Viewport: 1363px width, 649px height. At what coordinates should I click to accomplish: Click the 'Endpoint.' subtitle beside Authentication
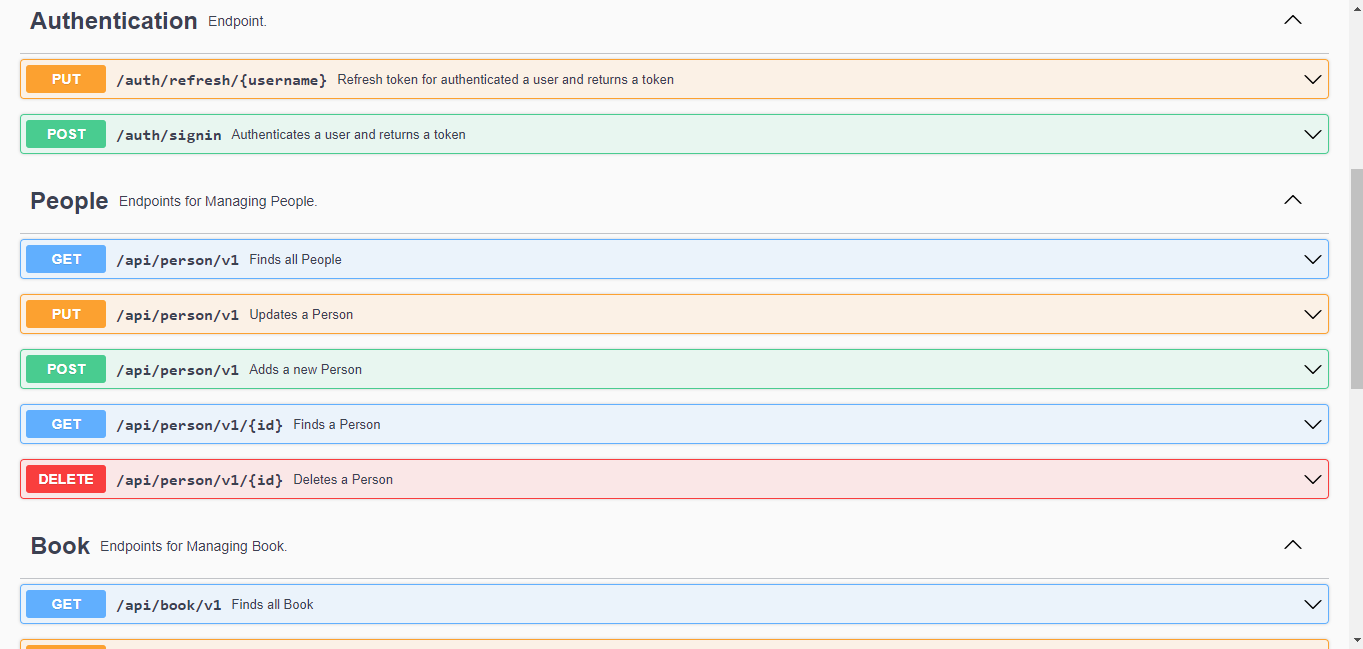click(x=237, y=21)
